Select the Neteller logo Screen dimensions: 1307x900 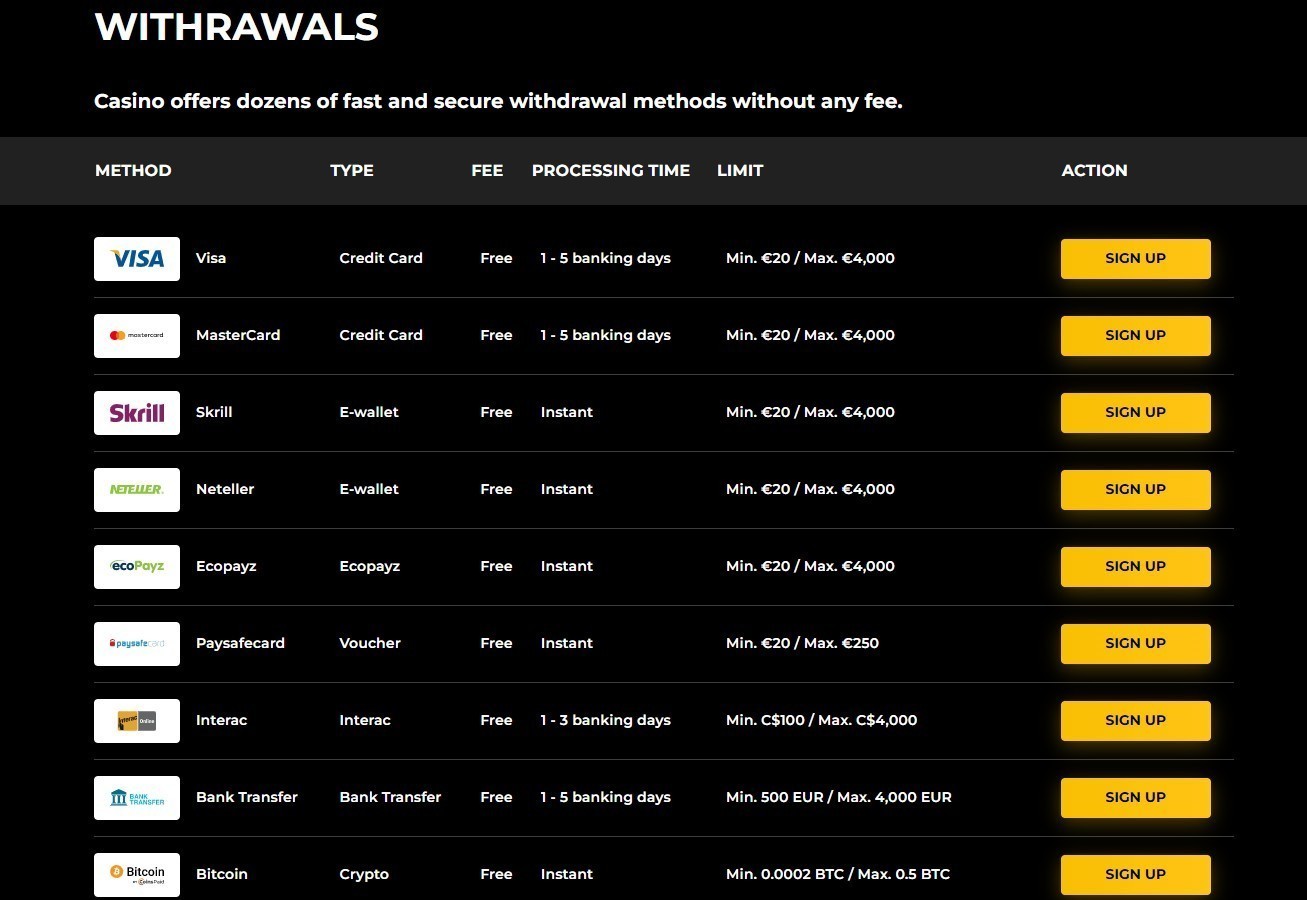click(x=137, y=490)
